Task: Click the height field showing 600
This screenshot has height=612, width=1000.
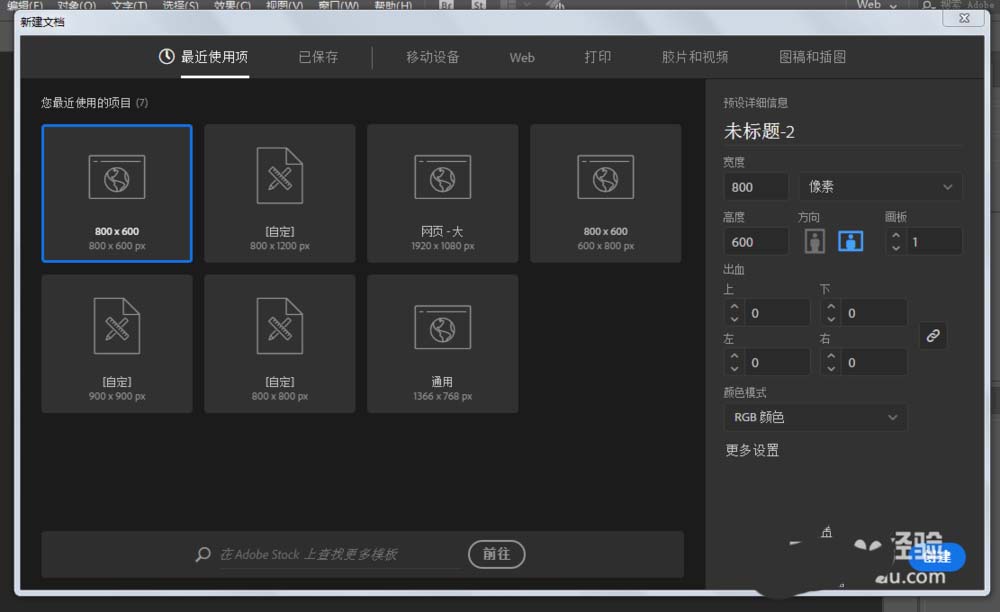Action: click(x=756, y=242)
